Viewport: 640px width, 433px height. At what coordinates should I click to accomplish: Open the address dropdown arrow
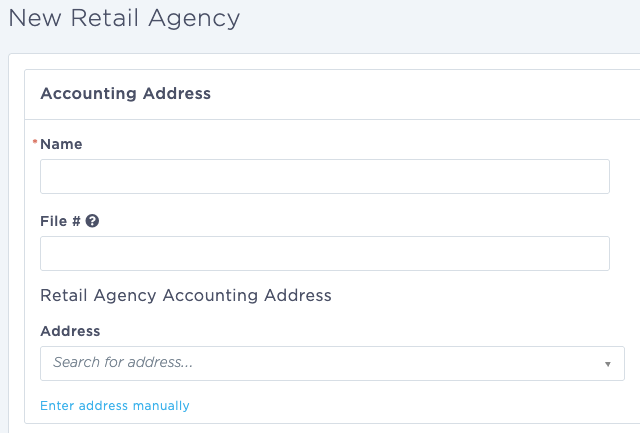pos(608,364)
